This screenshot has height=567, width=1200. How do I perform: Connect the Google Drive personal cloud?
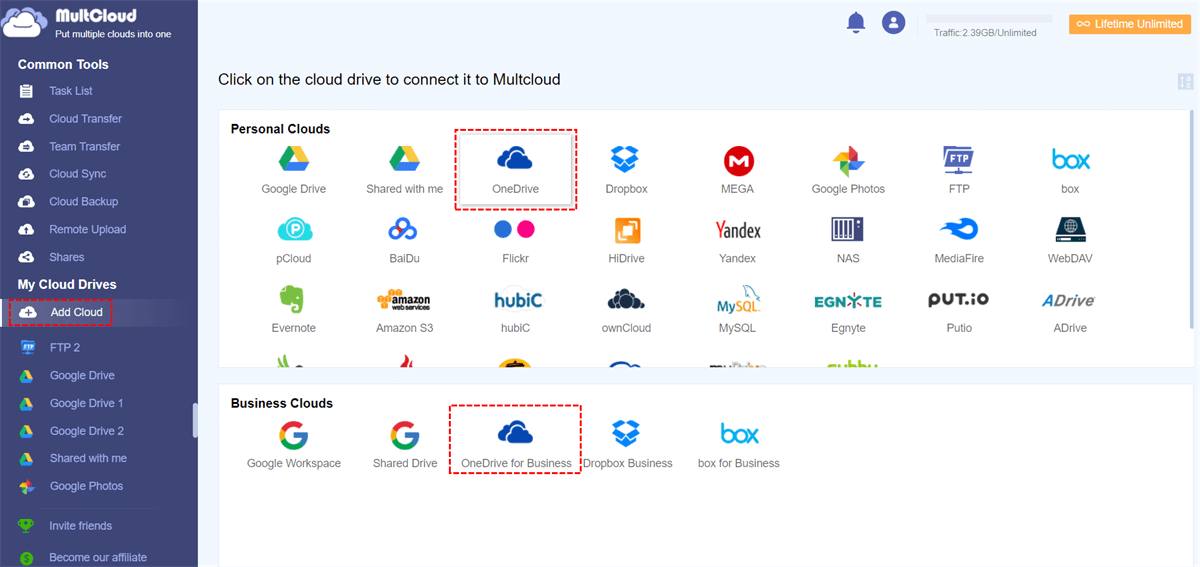[x=294, y=170]
